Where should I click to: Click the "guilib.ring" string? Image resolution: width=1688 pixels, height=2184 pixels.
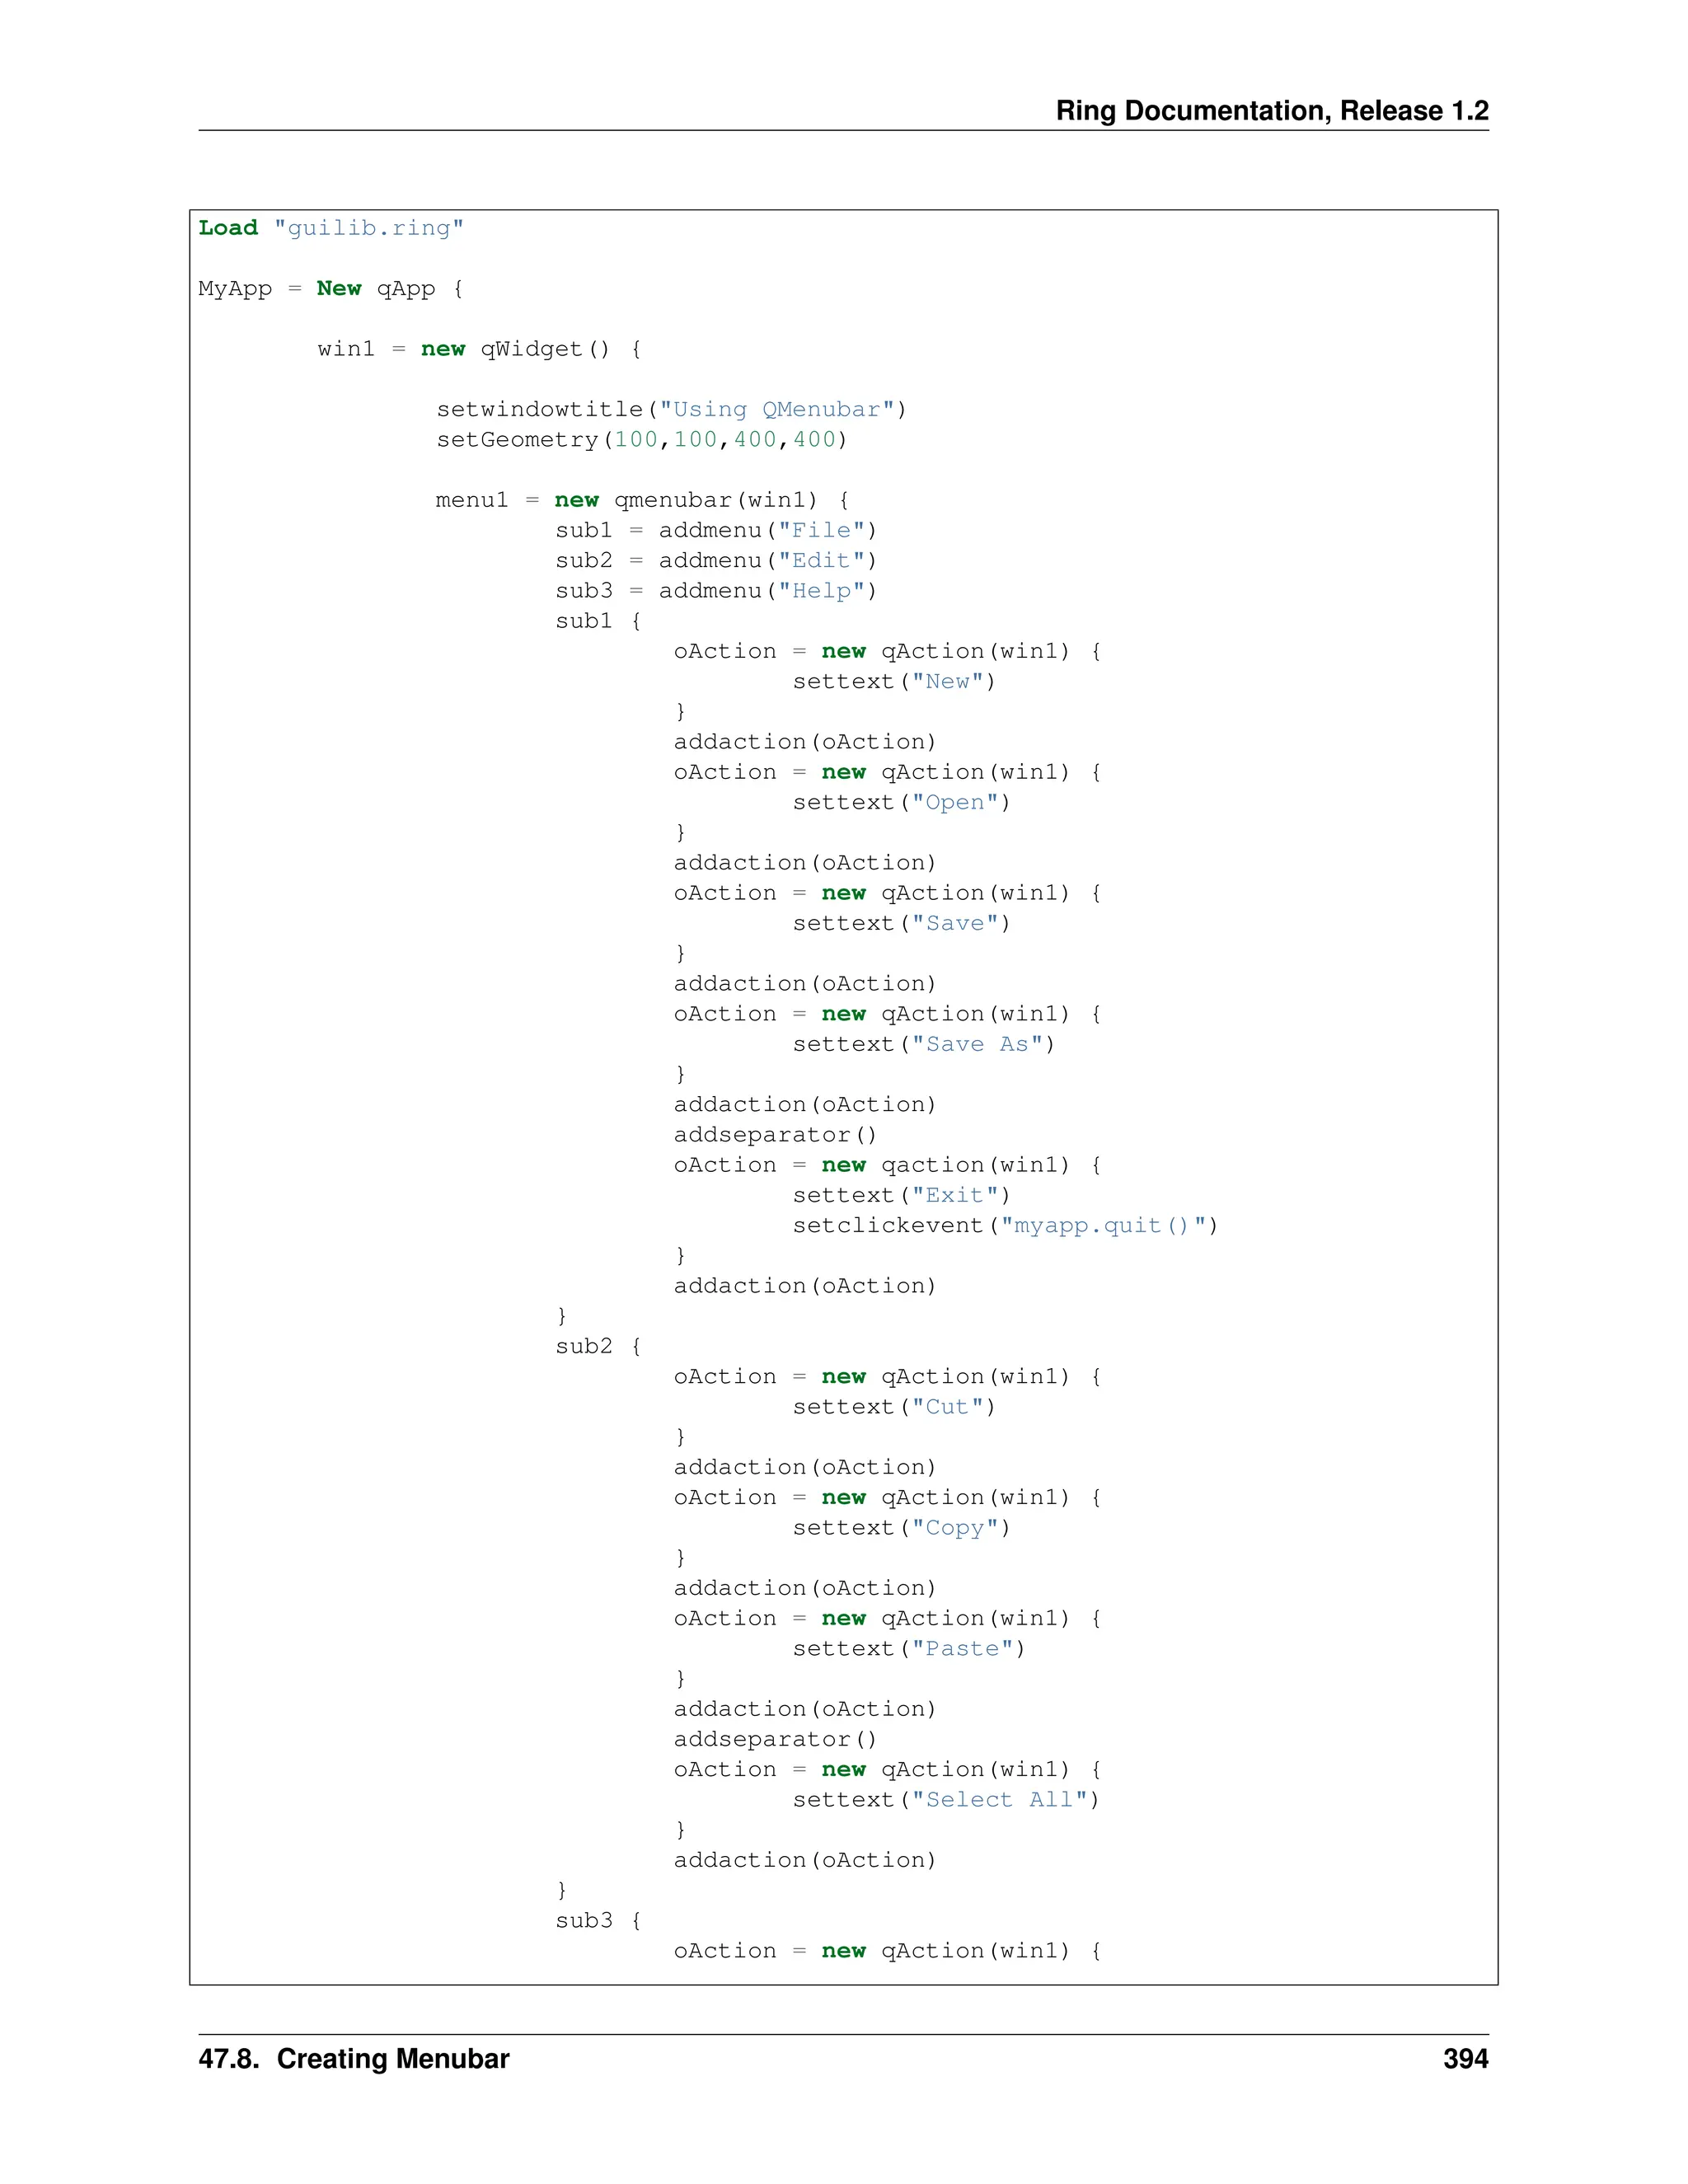coord(369,228)
